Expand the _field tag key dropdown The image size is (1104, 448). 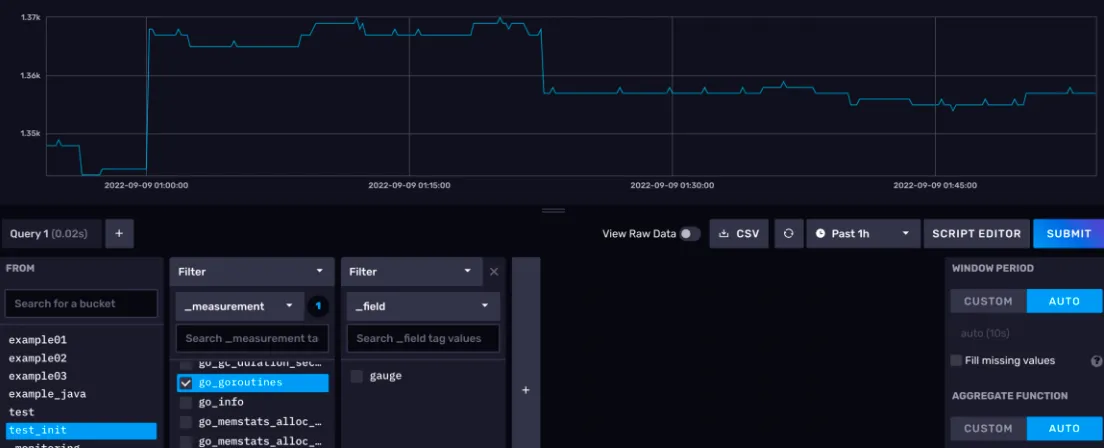tap(423, 306)
